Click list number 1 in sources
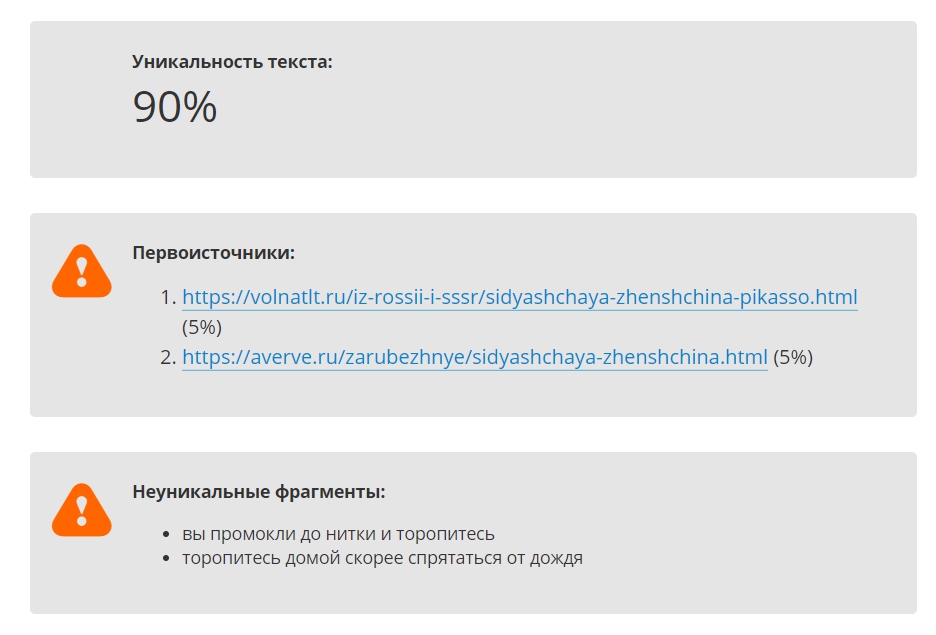 coord(168,297)
